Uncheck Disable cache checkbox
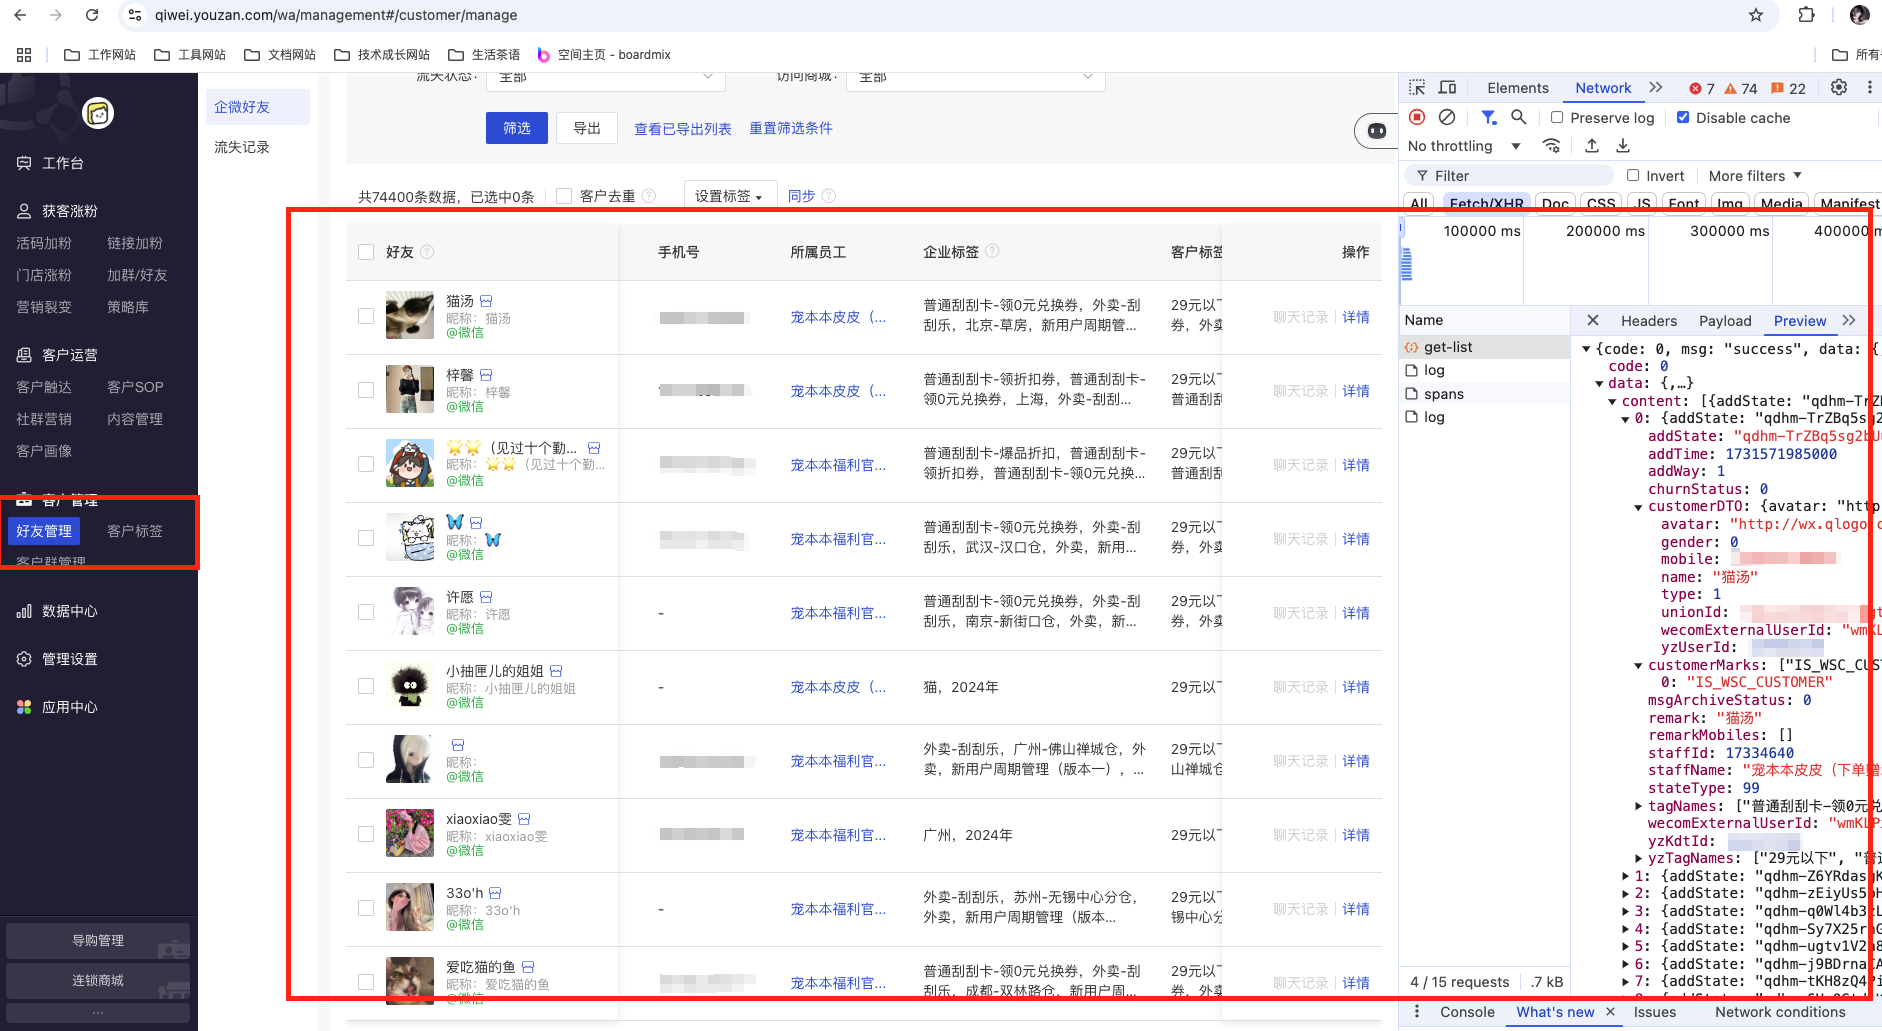This screenshot has width=1882, height=1031. pyautogui.click(x=1683, y=117)
